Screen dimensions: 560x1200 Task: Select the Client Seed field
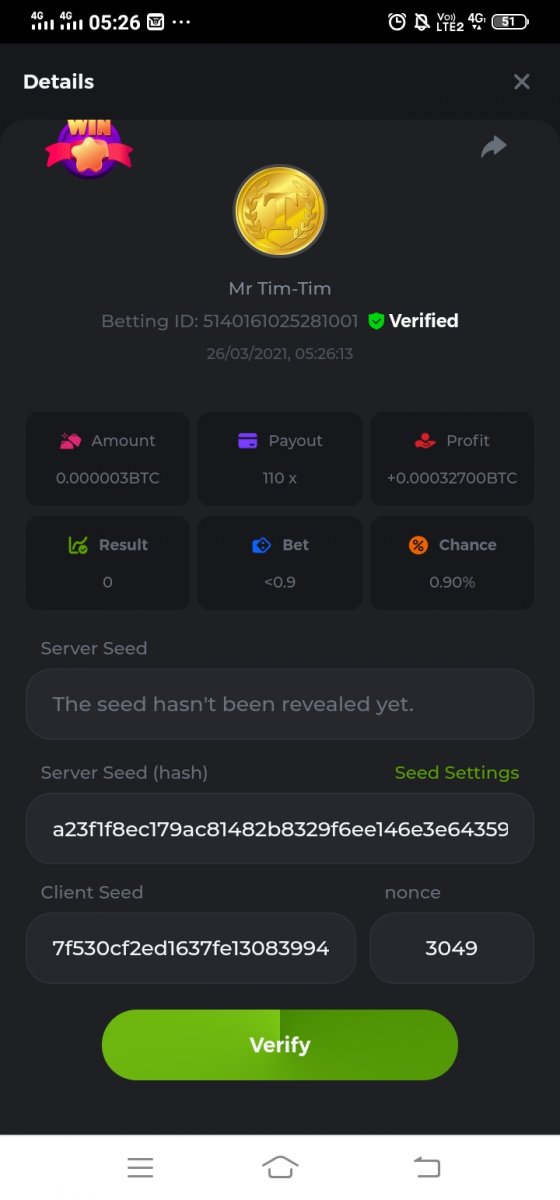click(x=191, y=948)
